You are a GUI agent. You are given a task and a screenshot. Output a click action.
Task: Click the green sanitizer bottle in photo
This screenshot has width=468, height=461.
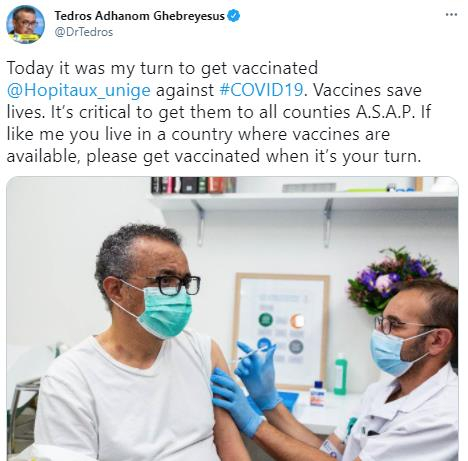(x=340, y=374)
